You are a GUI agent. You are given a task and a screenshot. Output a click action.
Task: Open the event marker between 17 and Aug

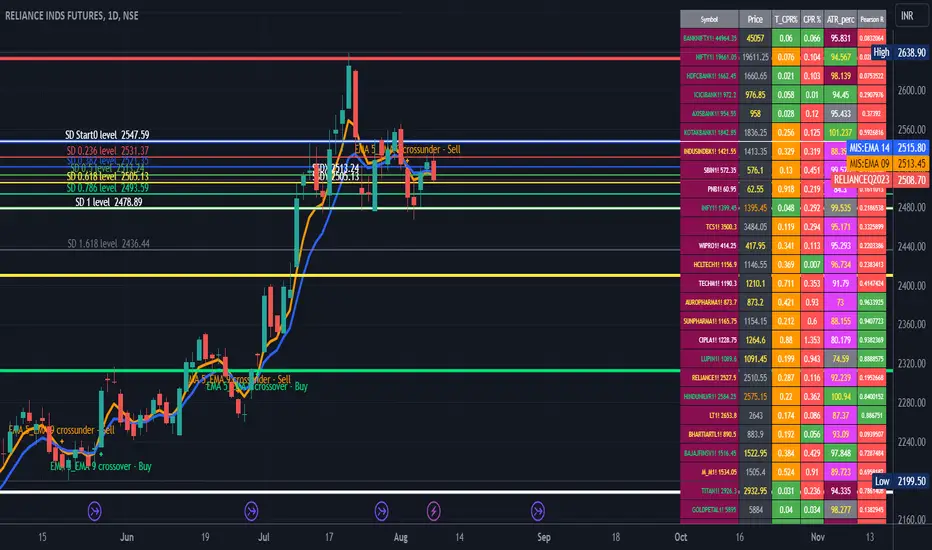381,511
